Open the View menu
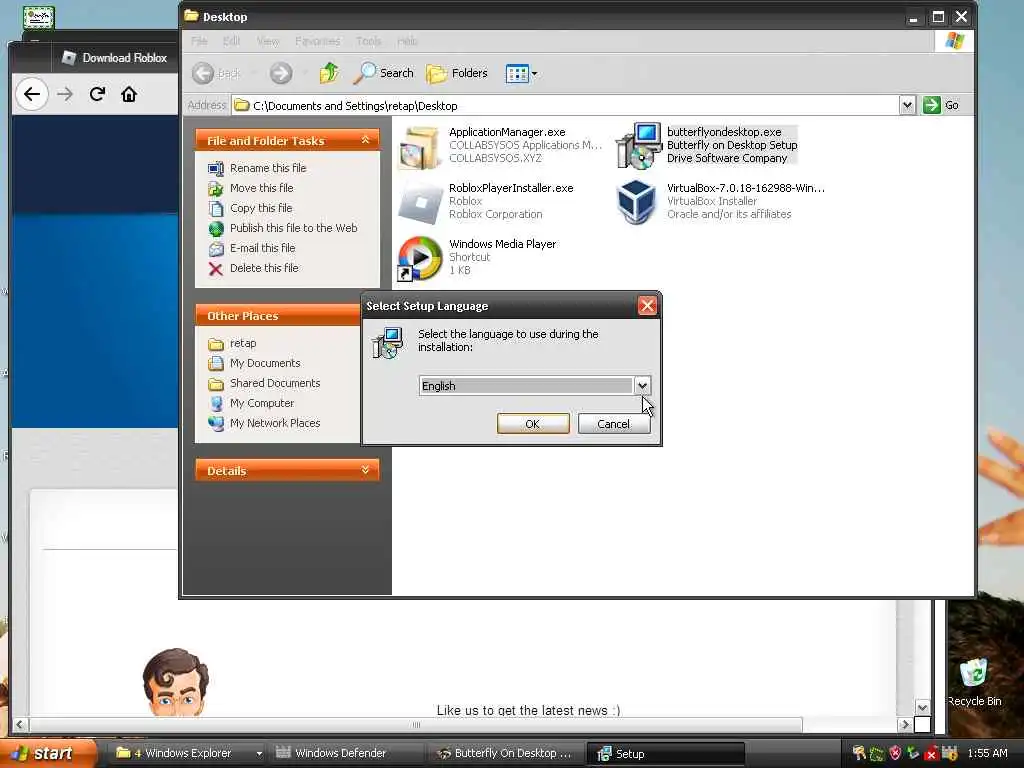This screenshot has width=1024, height=768. point(268,41)
